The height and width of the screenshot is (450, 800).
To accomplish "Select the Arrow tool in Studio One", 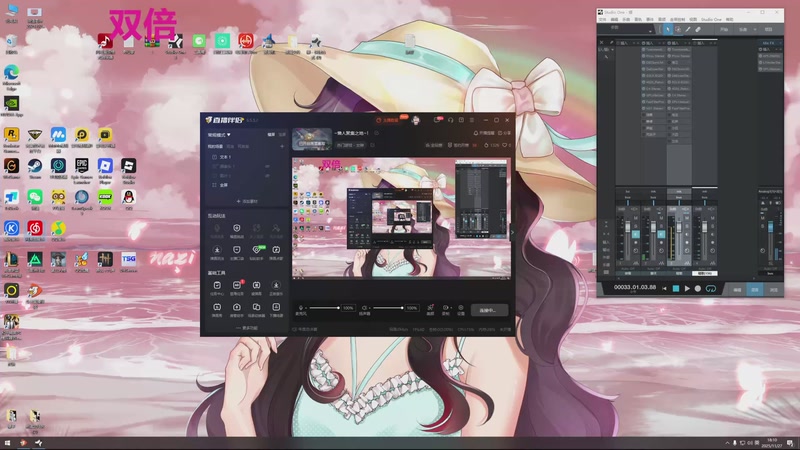I will coord(667,30).
